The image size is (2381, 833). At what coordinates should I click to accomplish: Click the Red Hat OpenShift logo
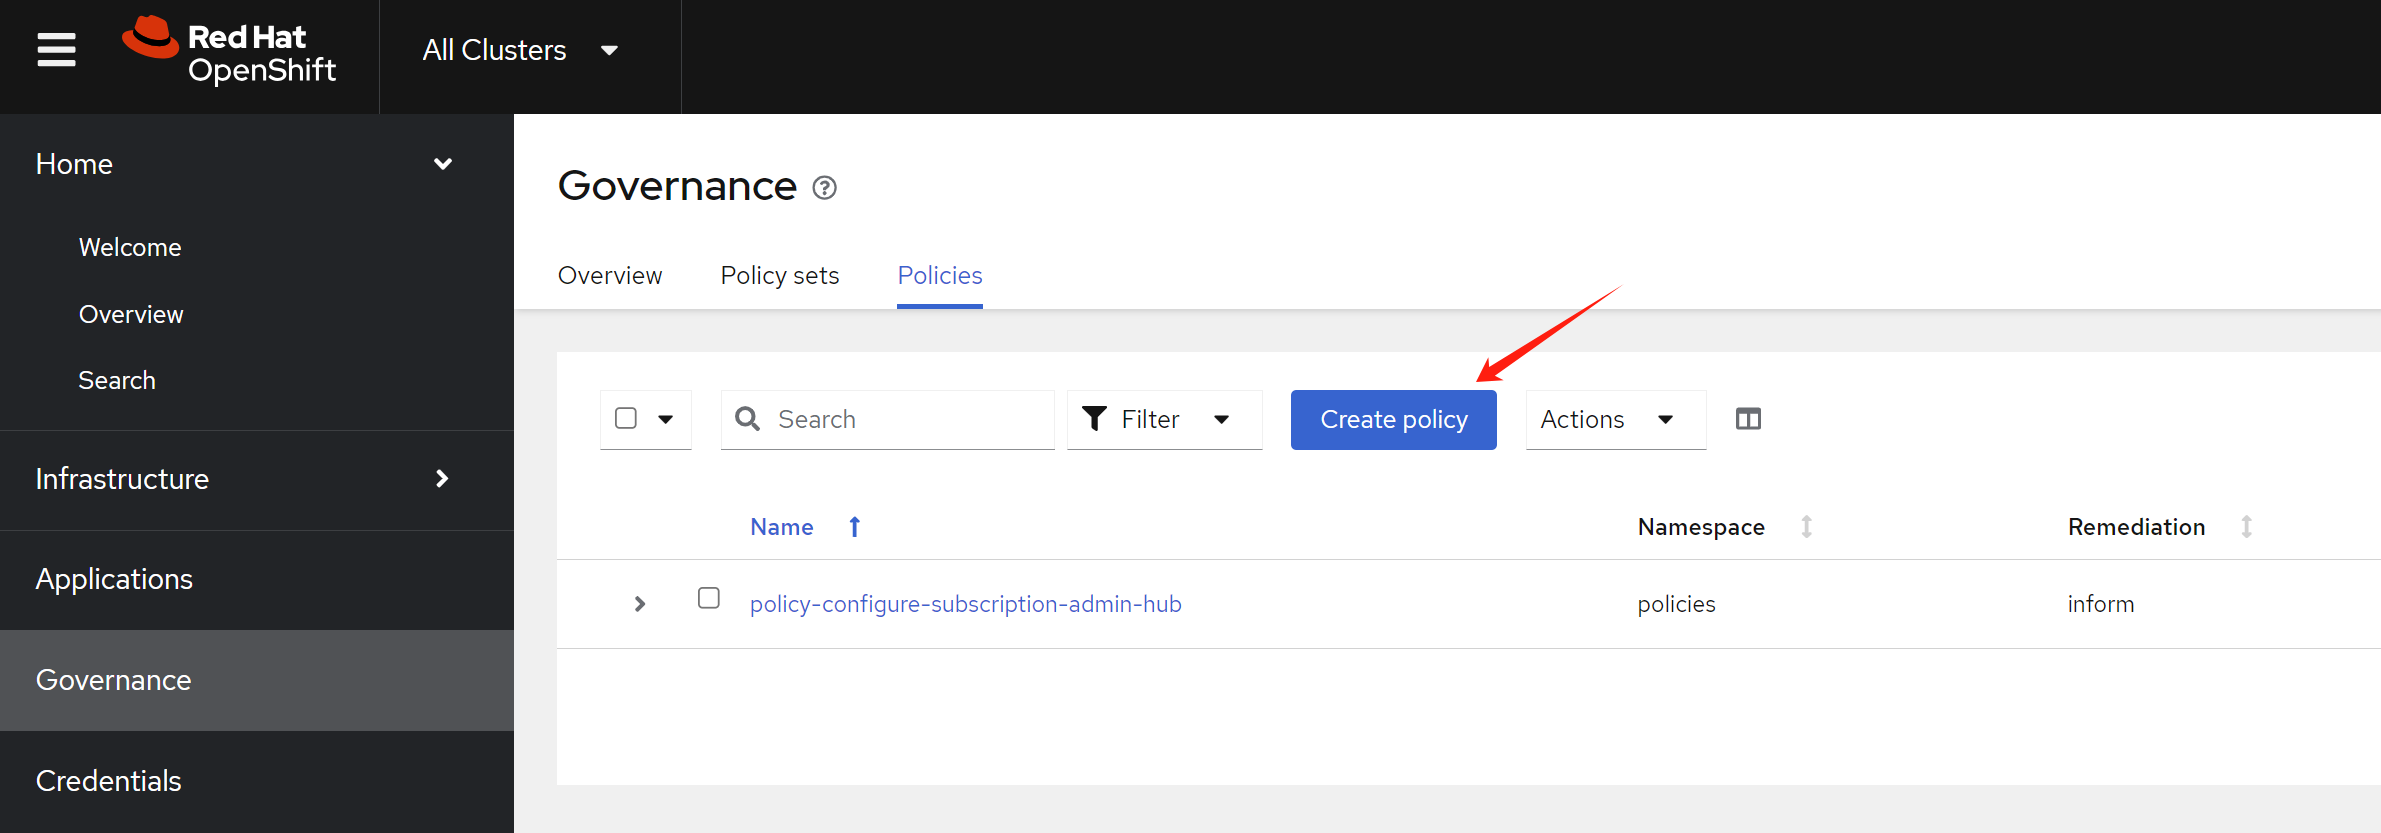point(229,50)
